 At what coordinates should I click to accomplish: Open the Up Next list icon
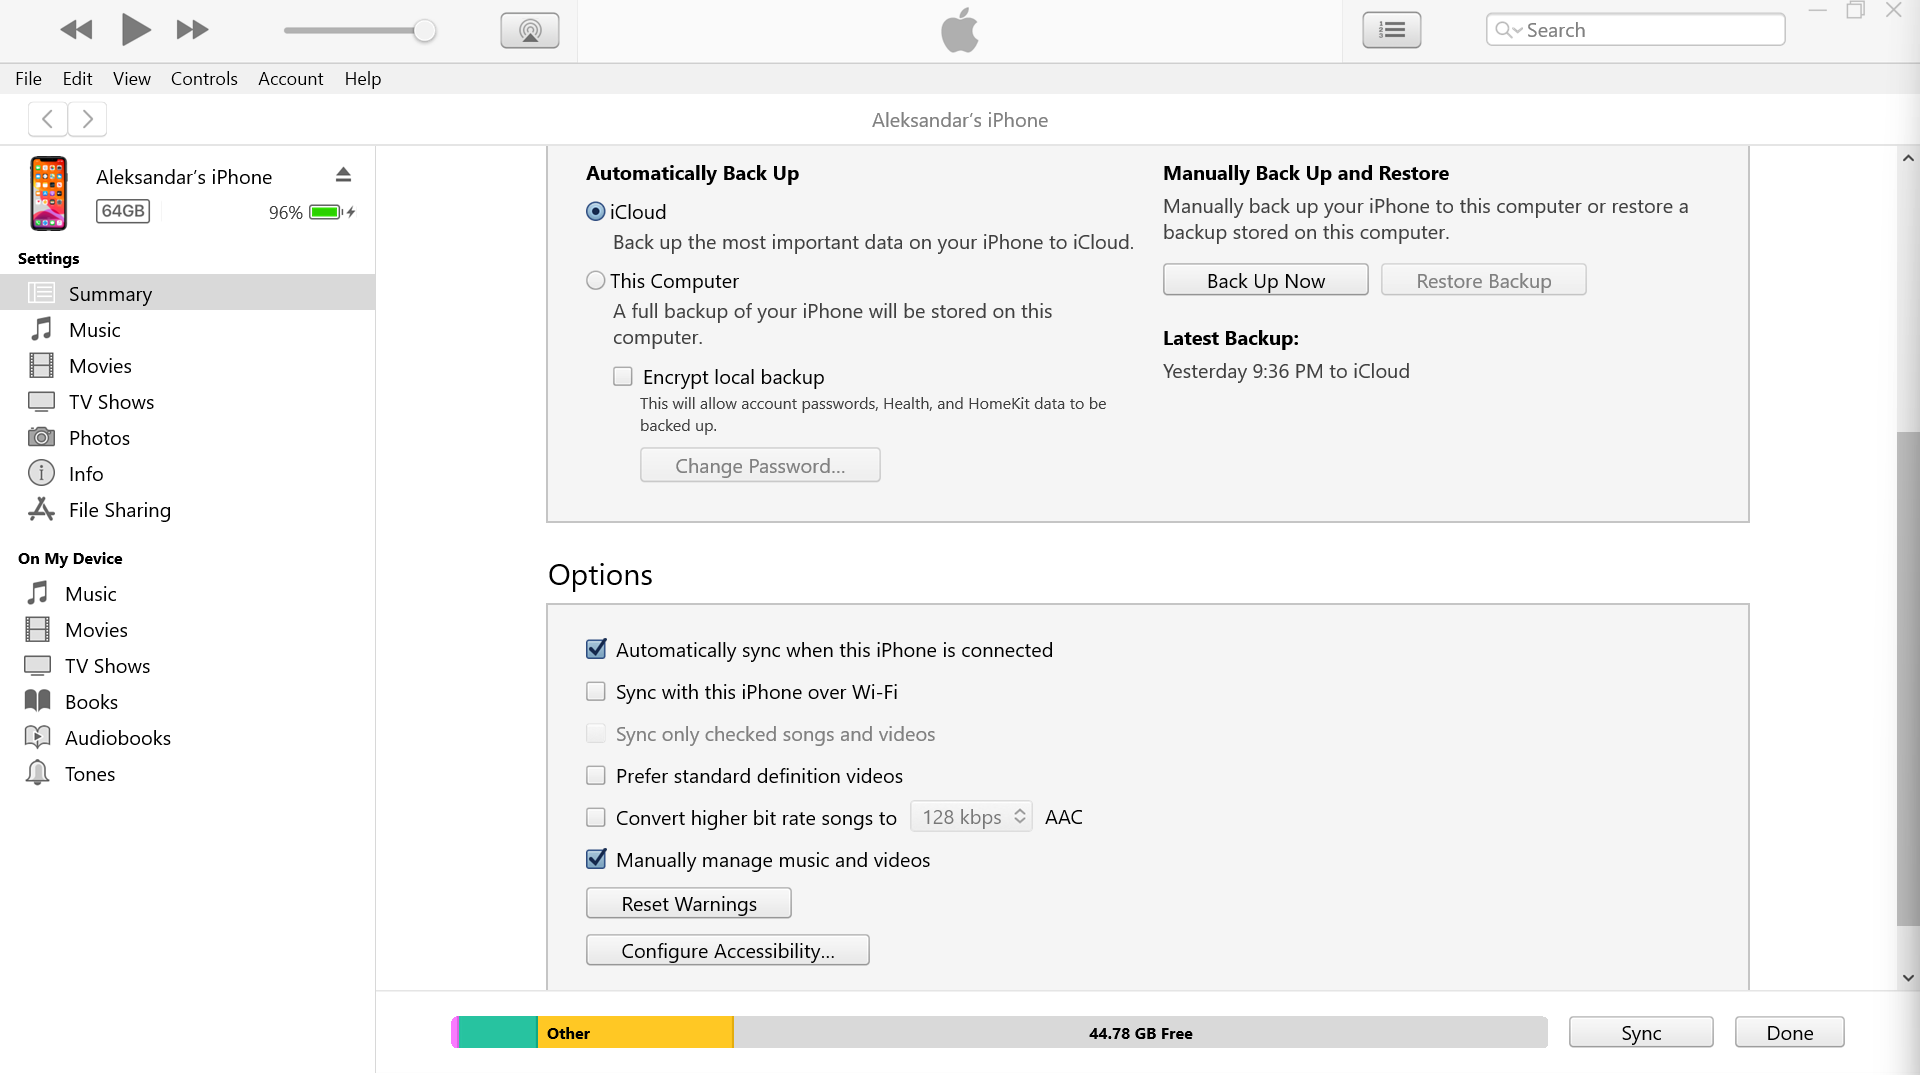tap(1391, 30)
